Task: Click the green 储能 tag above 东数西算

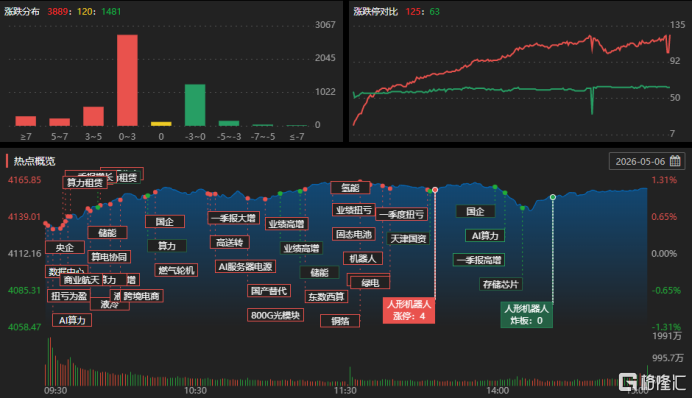Action: coord(319,272)
